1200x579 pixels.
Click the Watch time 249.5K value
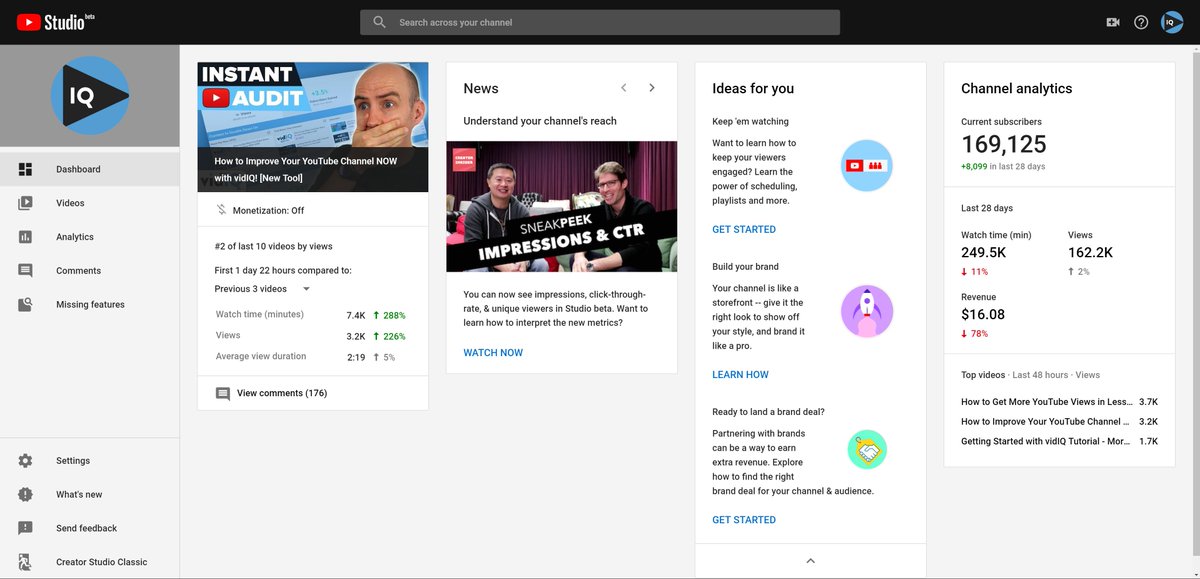(984, 253)
